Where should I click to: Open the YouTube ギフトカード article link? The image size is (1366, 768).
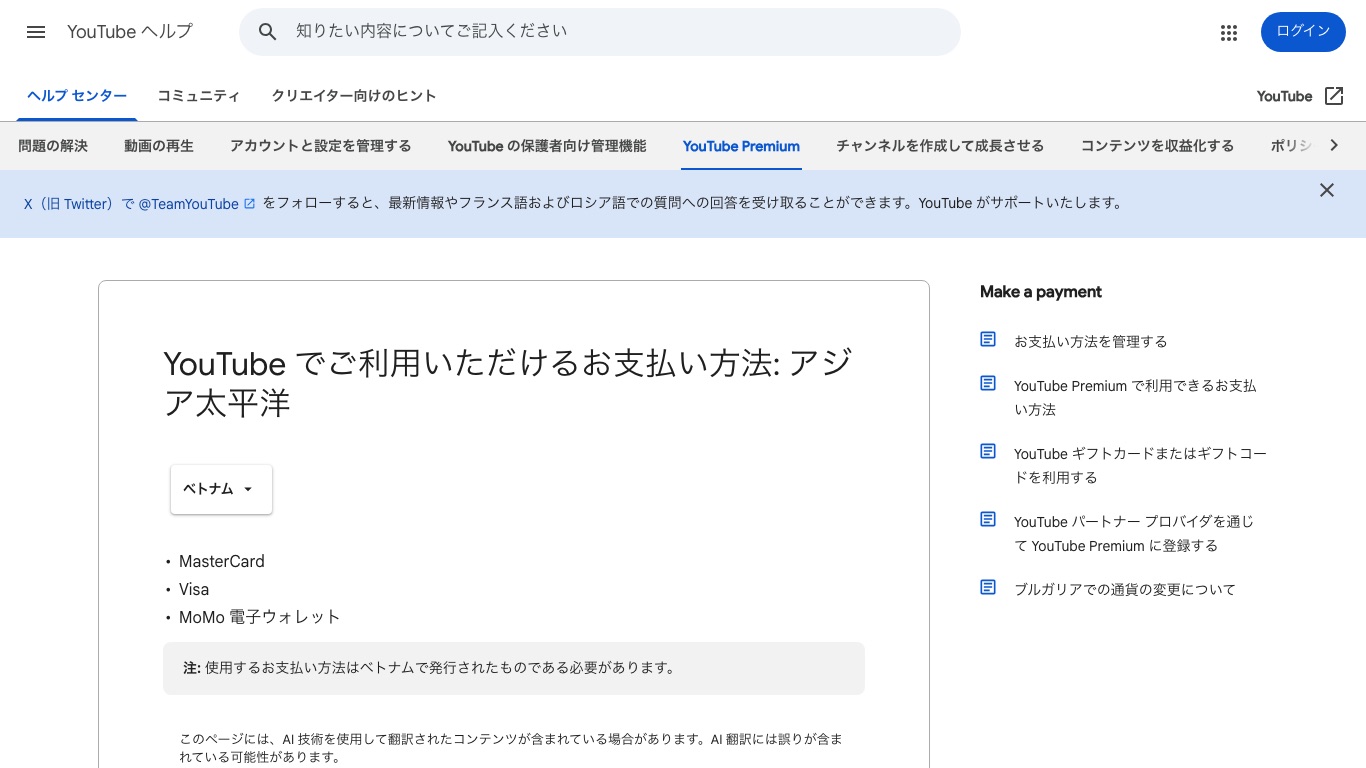pyautogui.click(x=1140, y=465)
